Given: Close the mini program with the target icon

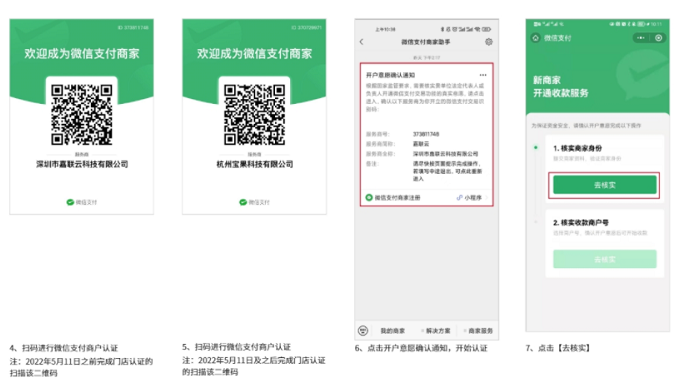Looking at the screenshot, I should point(659,38).
